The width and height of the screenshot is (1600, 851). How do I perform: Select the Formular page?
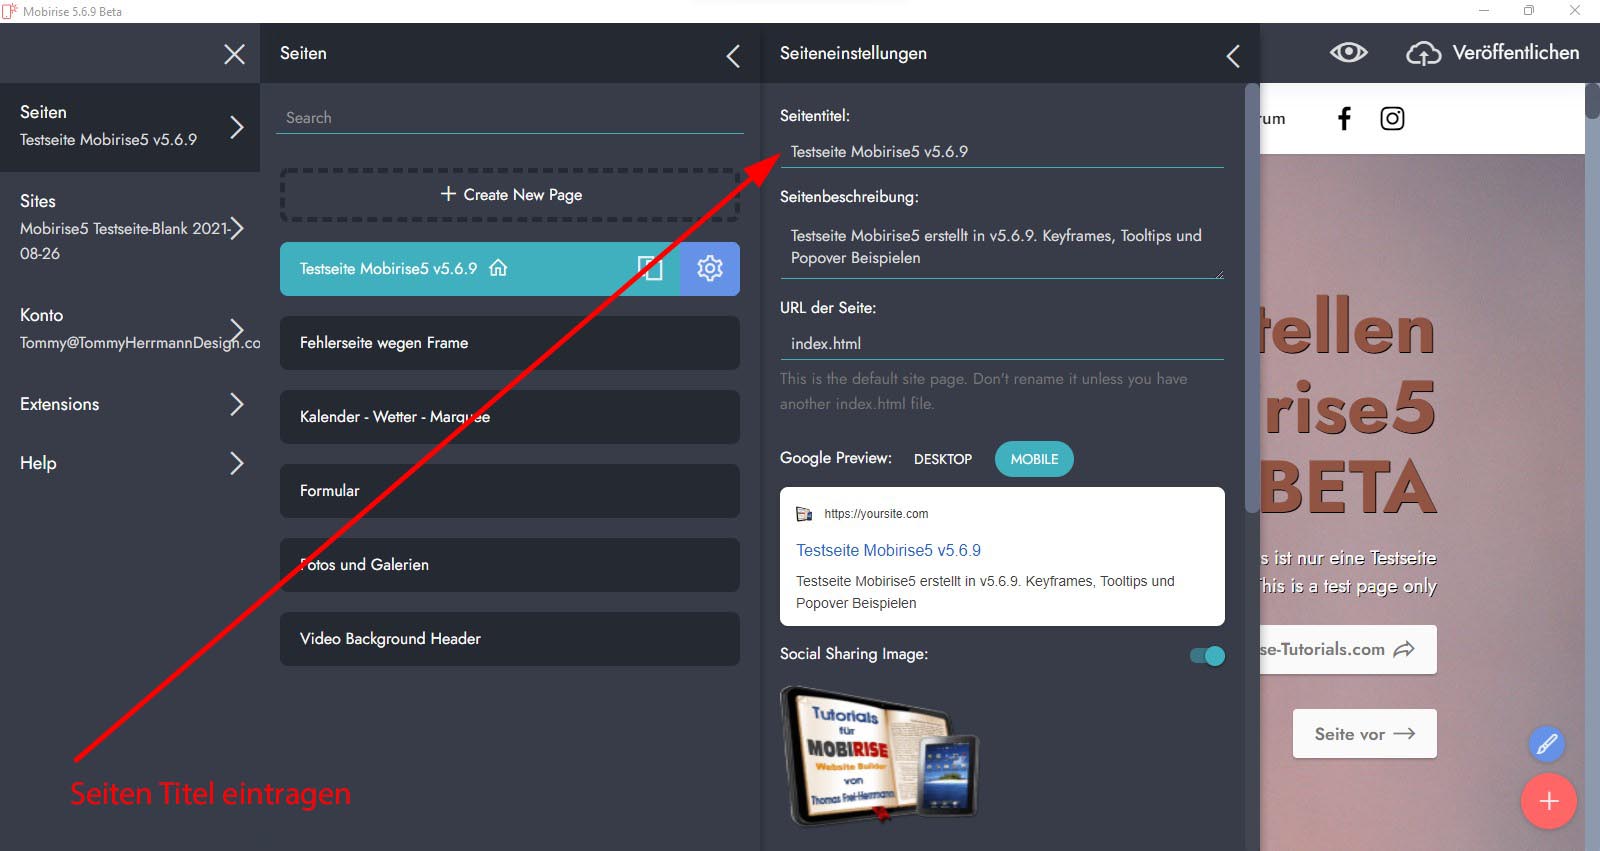pyautogui.click(x=509, y=491)
